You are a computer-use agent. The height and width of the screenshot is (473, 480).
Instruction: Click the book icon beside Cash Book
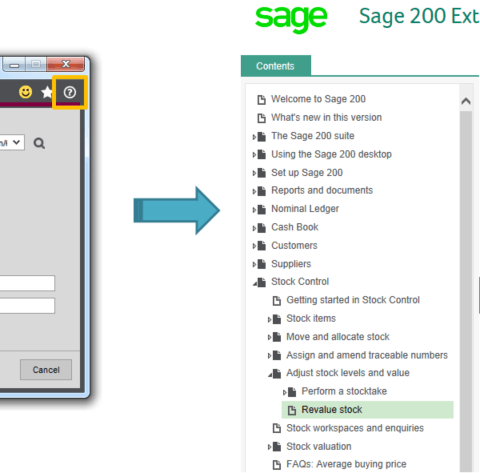click(x=262, y=228)
